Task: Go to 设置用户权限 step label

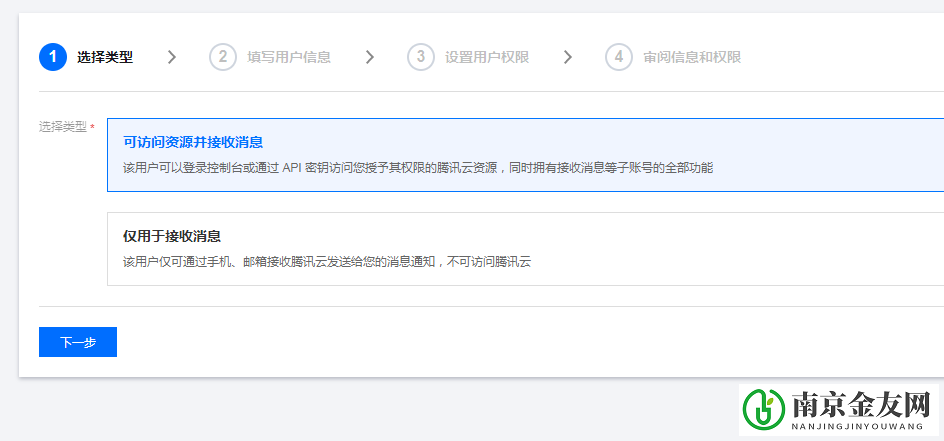Action: (x=487, y=57)
